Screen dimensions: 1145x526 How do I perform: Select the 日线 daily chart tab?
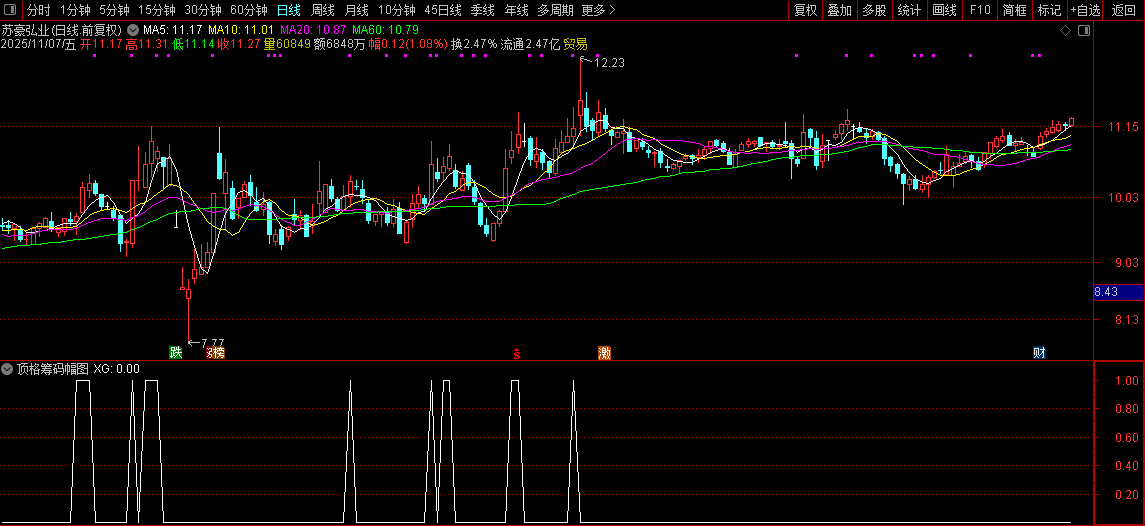tap(288, 10)
